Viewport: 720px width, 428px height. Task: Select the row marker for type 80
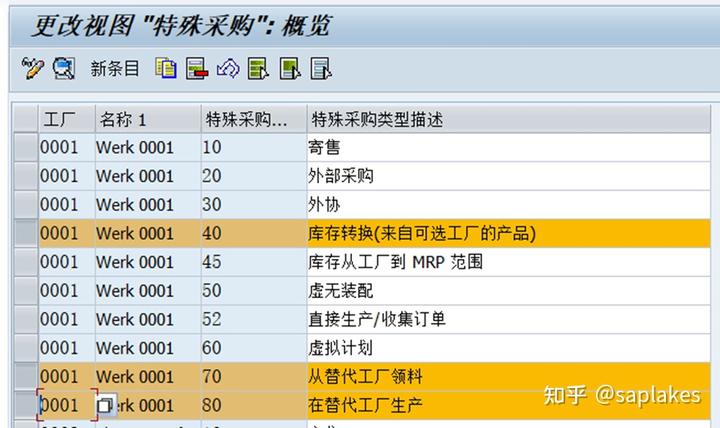coord(25,405)
